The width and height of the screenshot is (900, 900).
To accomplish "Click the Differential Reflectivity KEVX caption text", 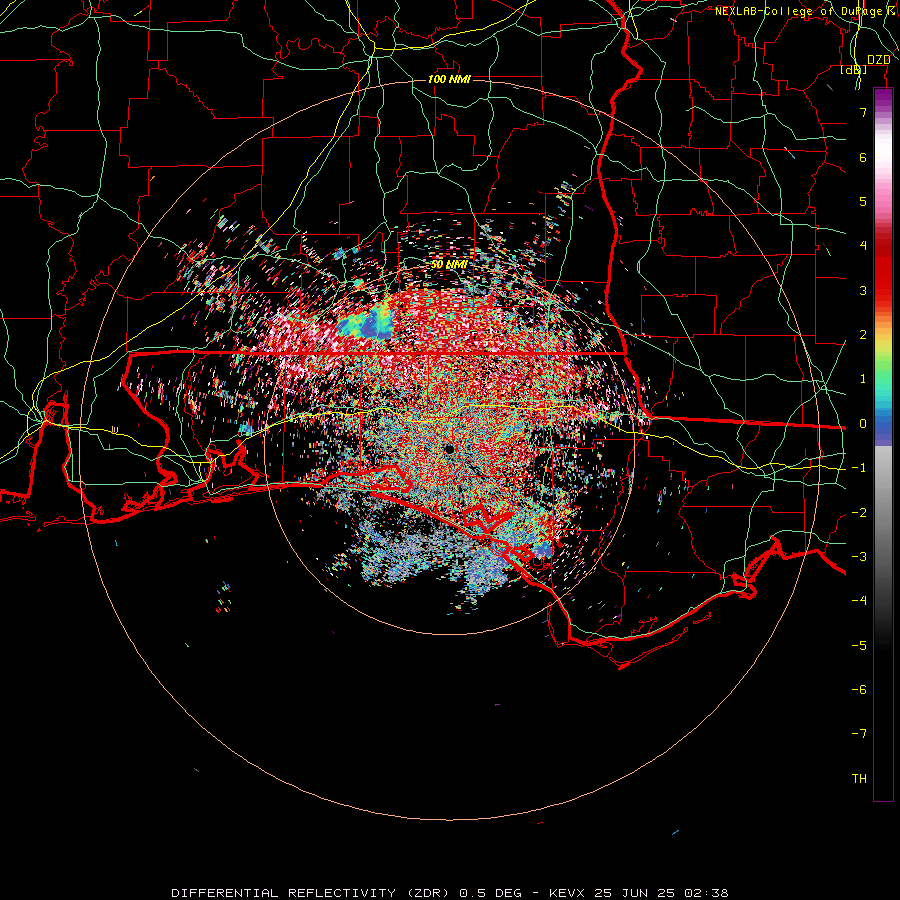I will click(450, 893).
